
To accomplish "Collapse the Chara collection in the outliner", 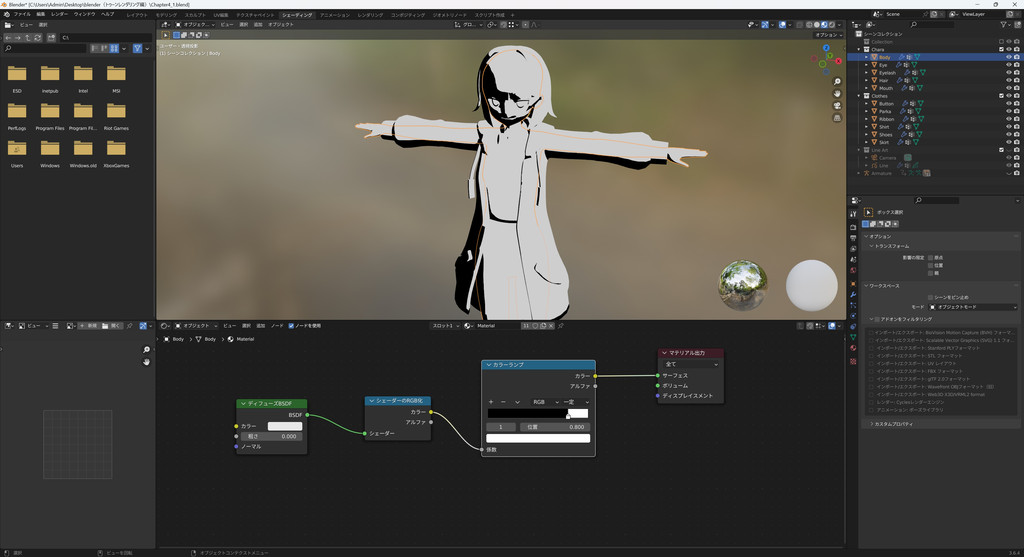I will click(859, 49).
